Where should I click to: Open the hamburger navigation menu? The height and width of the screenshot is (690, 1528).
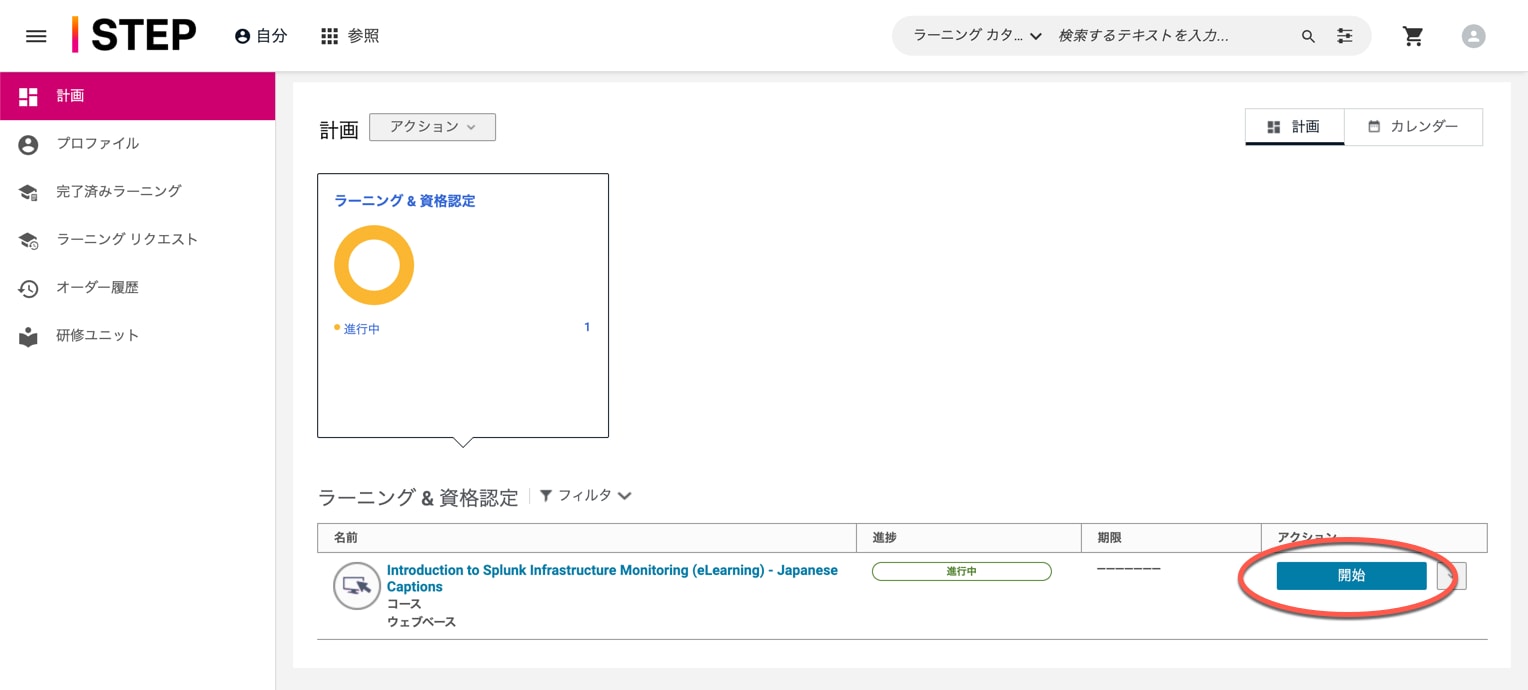click(x=36, y=36)
